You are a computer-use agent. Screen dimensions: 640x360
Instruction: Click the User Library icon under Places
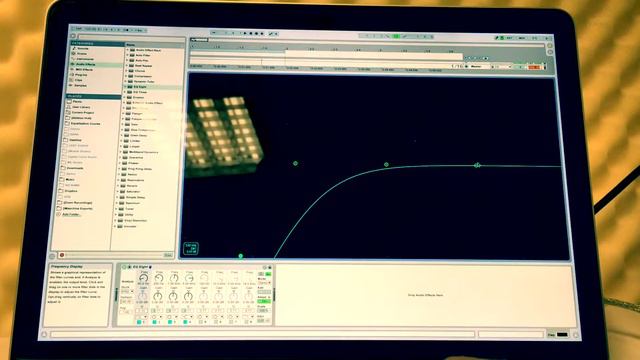coord(69,107)
